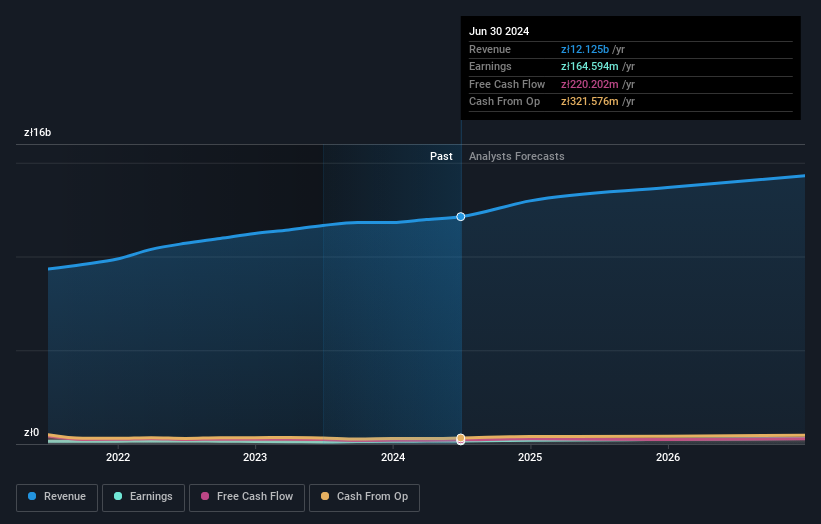Click the Cash From Op label in tooltip
This screenshot has height=524, width=821.
click(x=504, y=102)
